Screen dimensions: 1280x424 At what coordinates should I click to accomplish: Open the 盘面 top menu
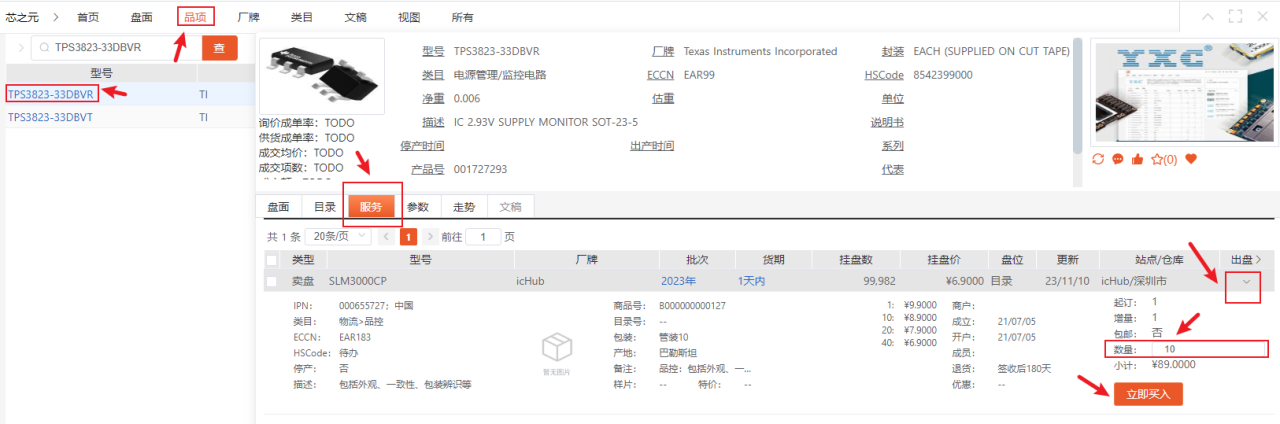(x=142, y=17)
